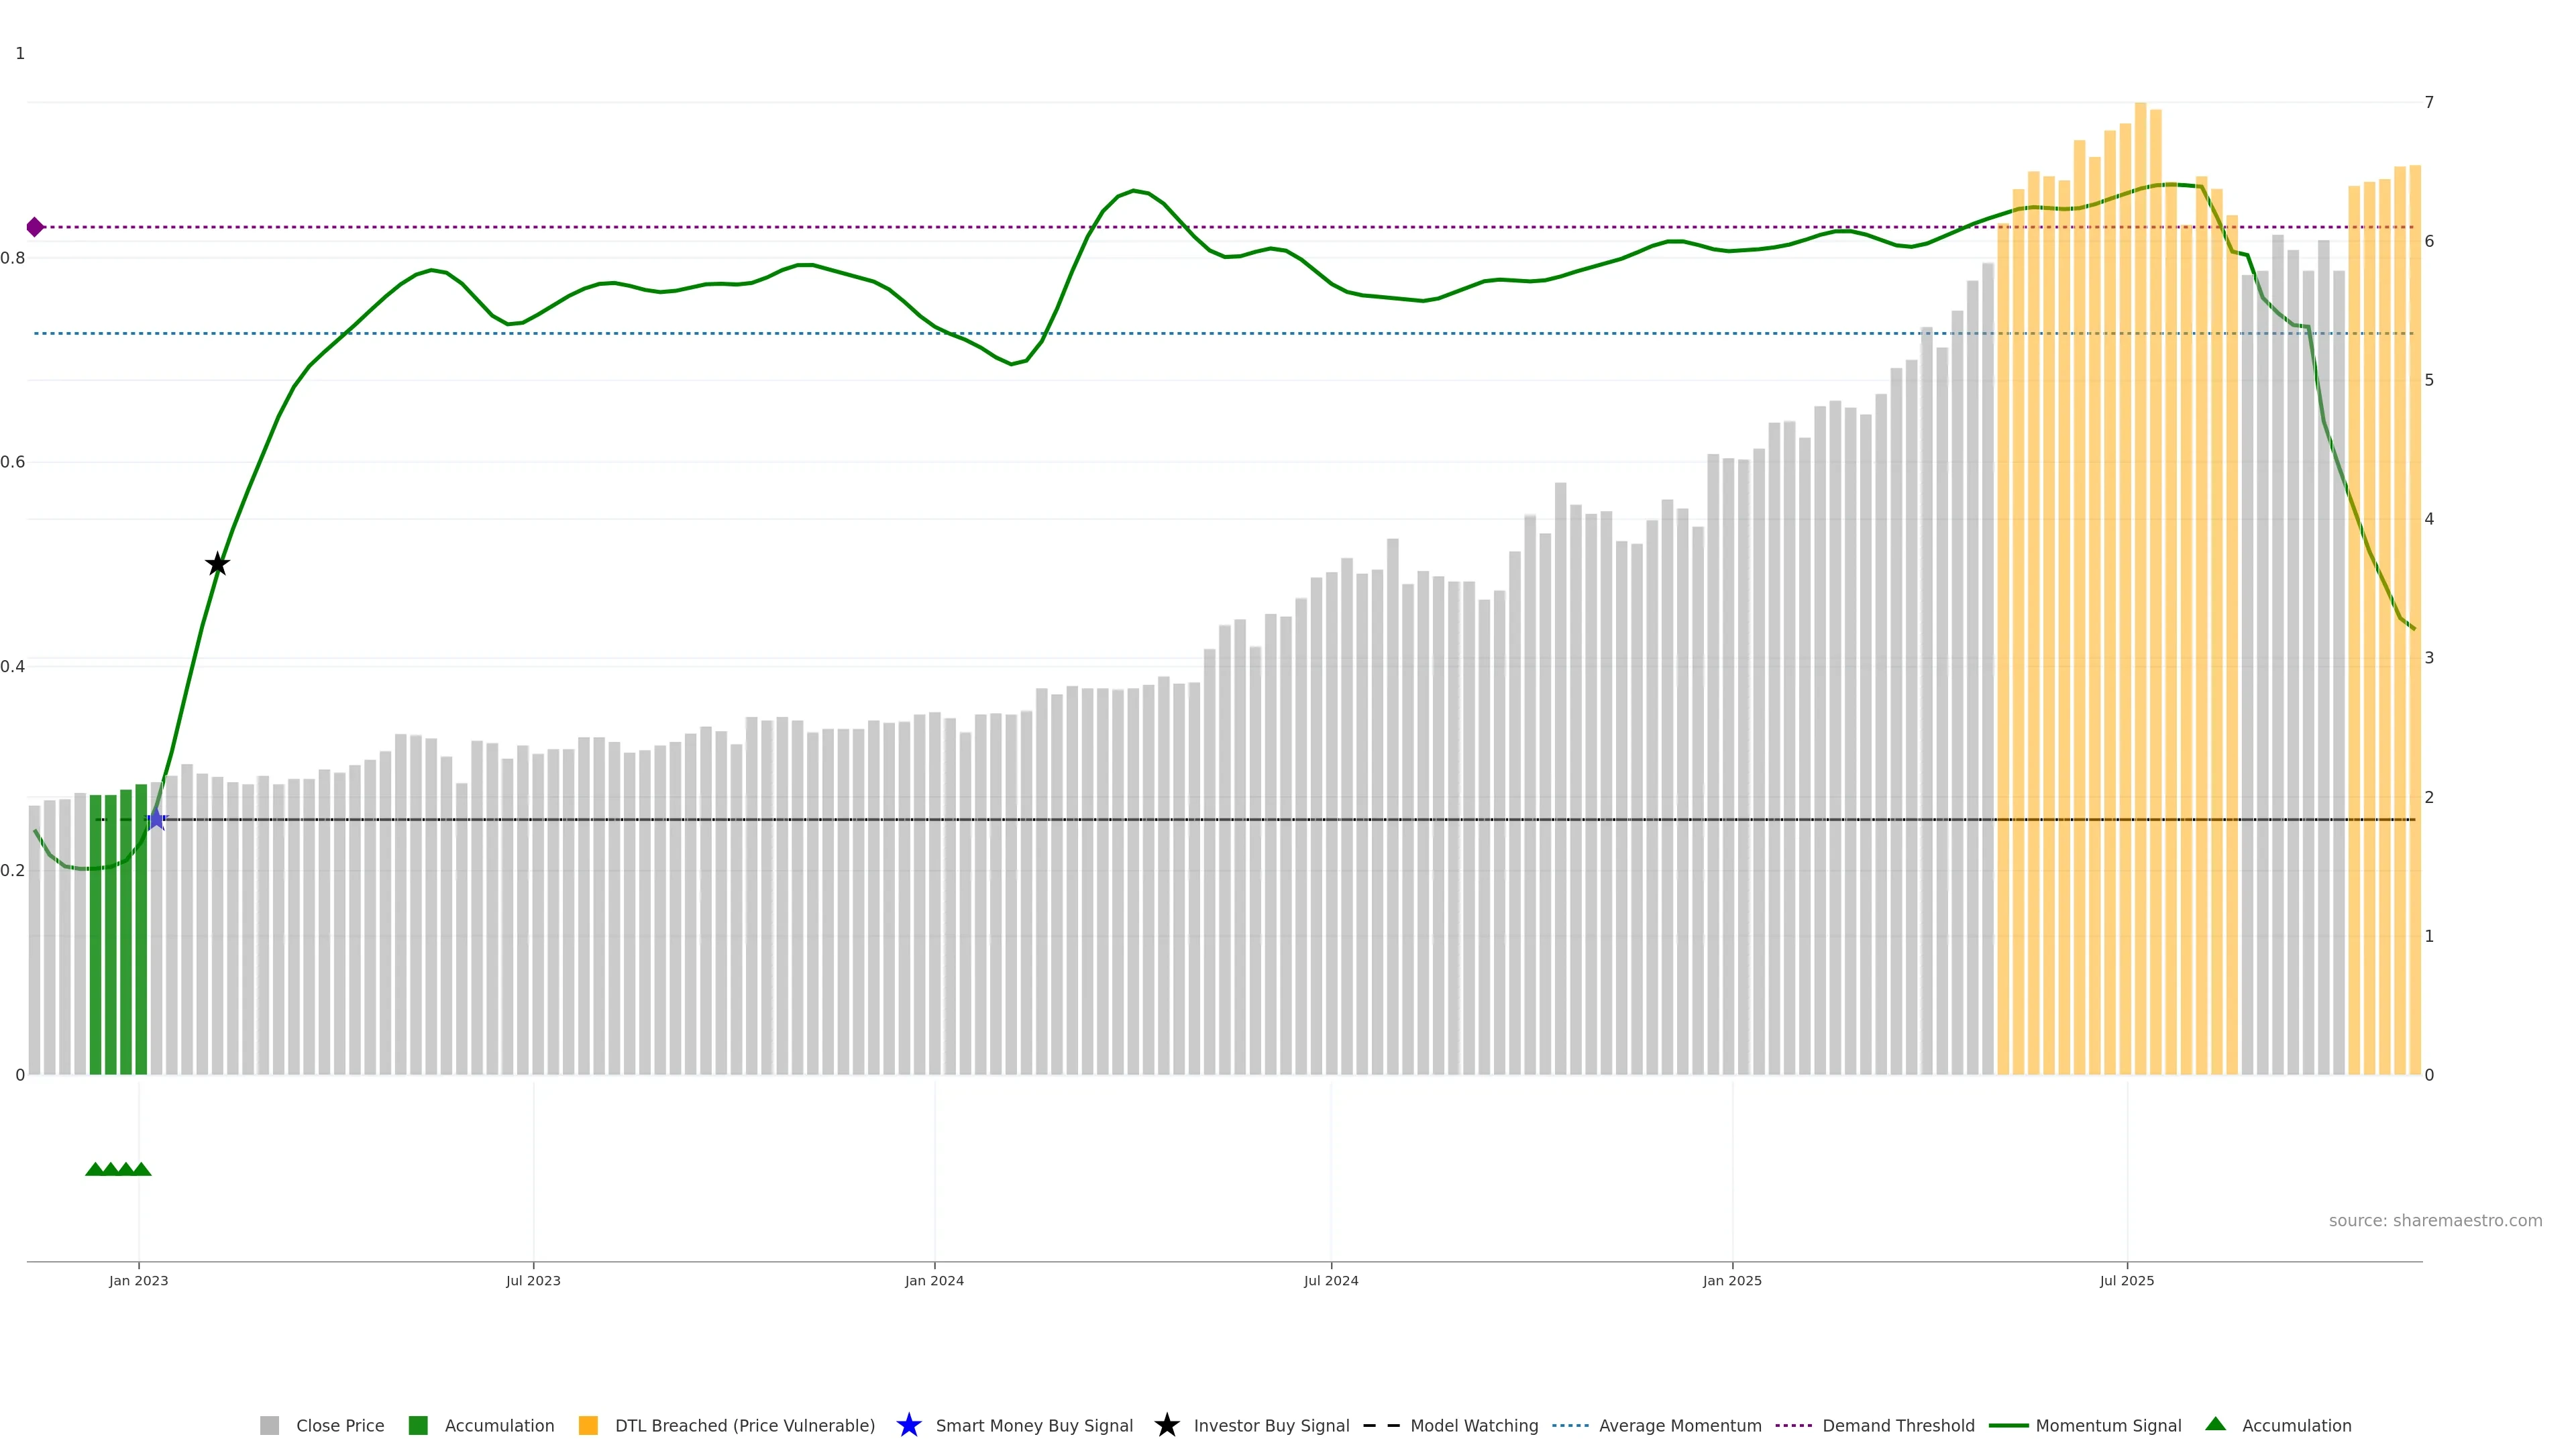The height and width of the screenshot is (1449, 2576).
Task: Click the Jan 2024 axis label
Action: coord(934,1280)
